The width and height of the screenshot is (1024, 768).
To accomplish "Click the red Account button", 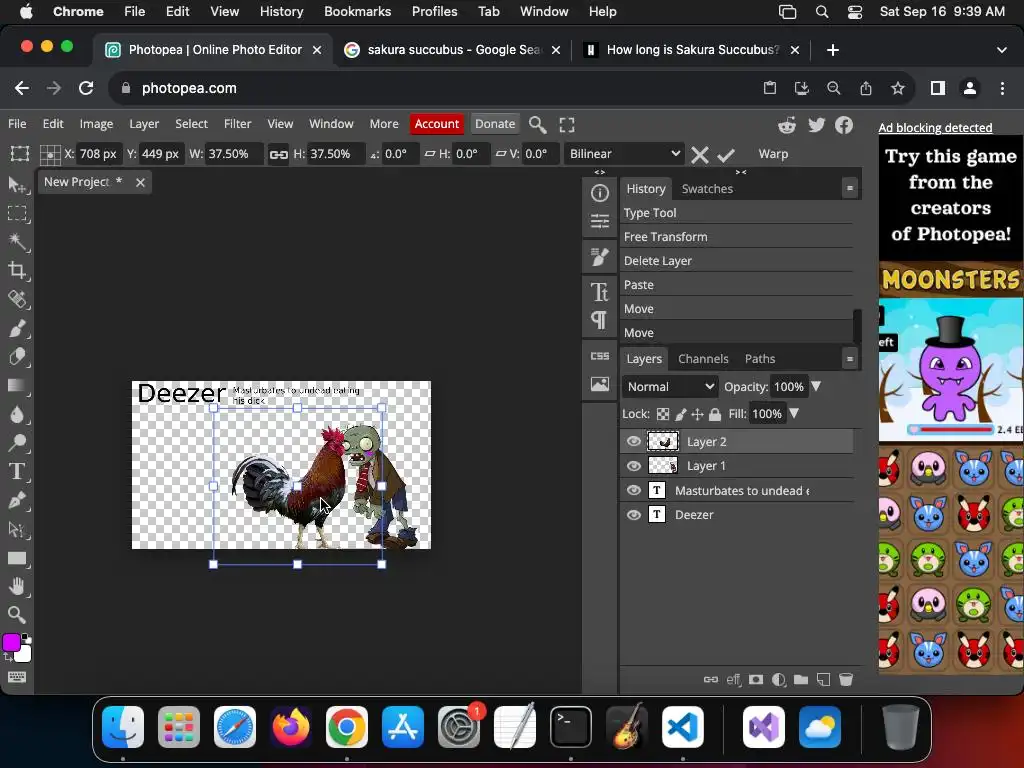I will [437, 124].
